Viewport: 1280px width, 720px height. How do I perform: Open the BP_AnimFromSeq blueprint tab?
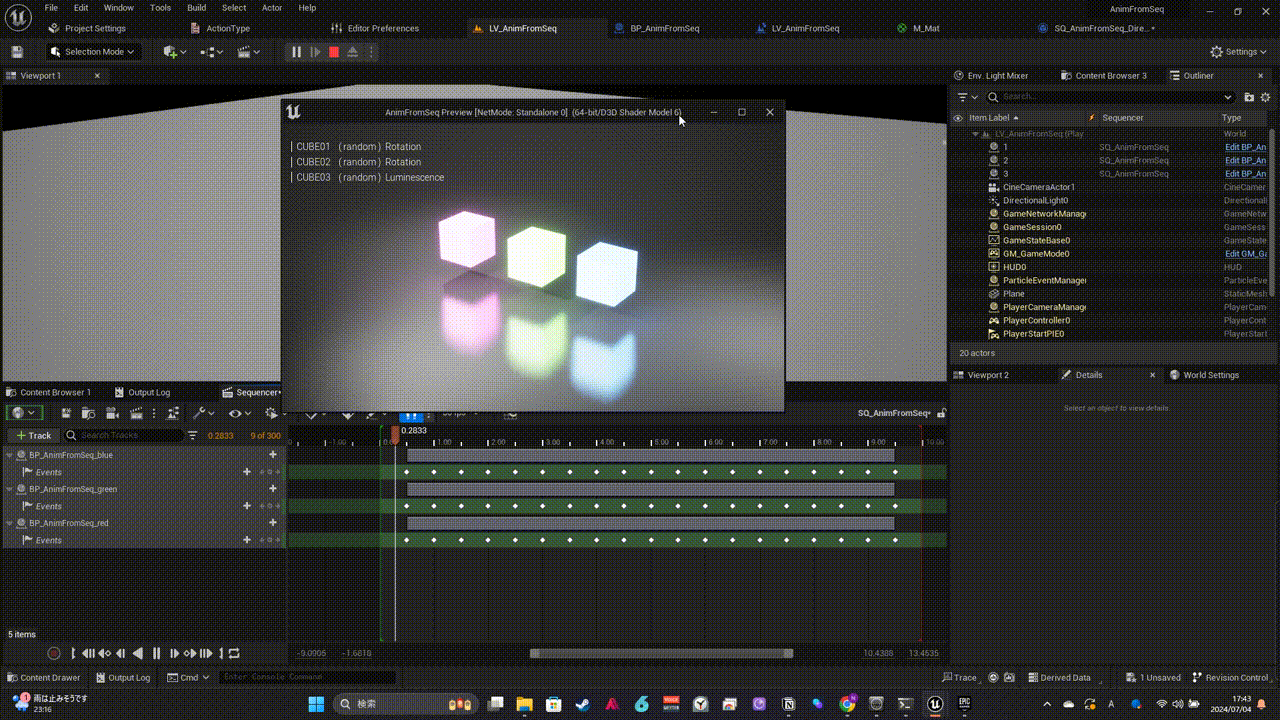(658, 28)
